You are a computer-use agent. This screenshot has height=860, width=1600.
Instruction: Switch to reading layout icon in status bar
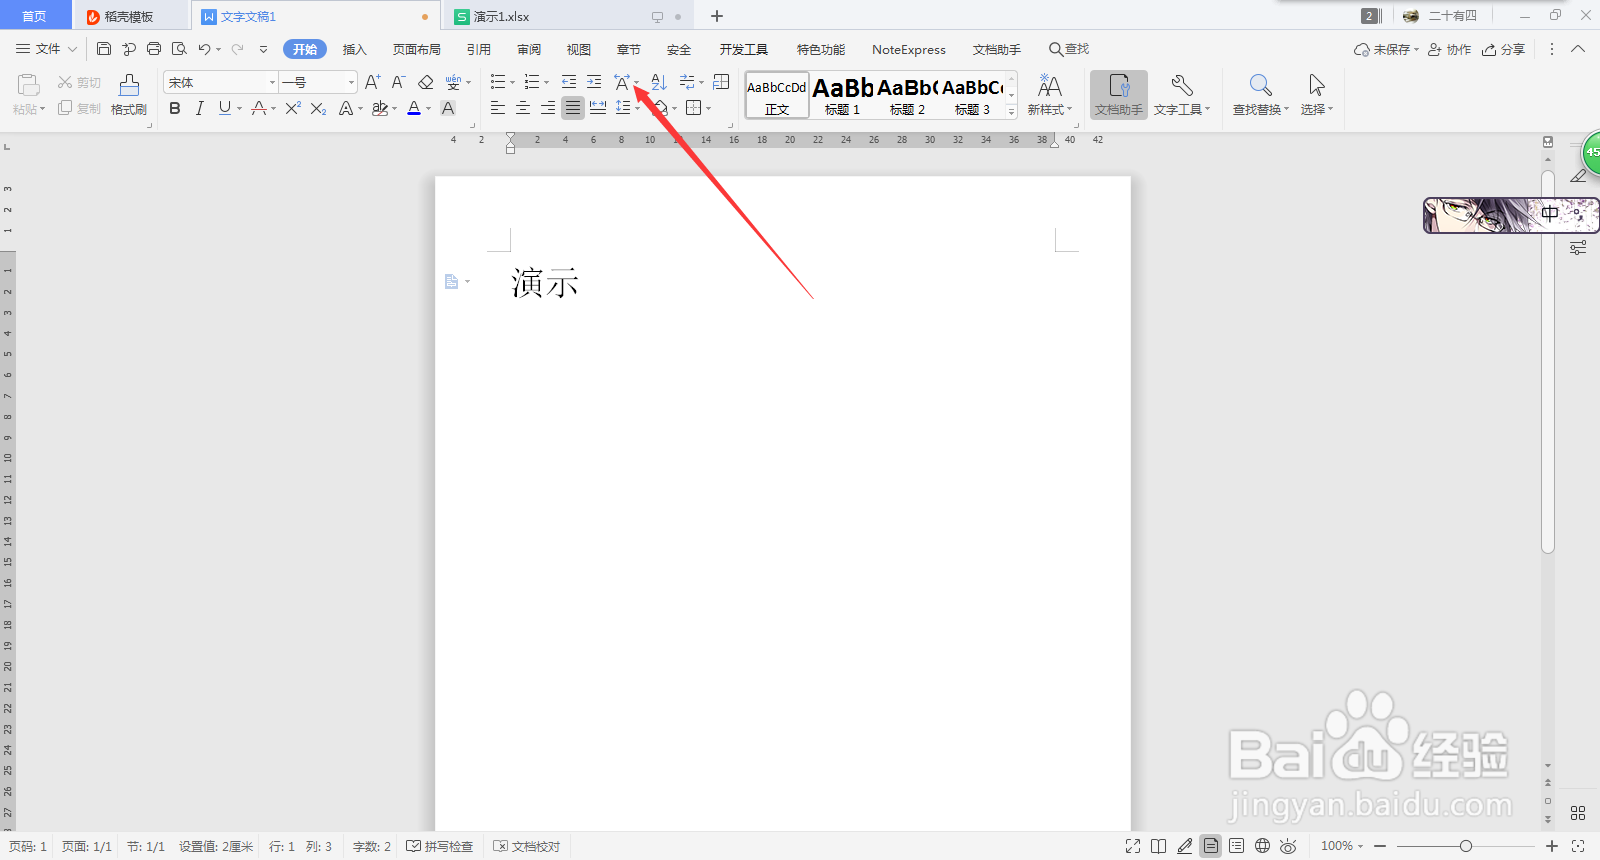tap(1159, 846)
